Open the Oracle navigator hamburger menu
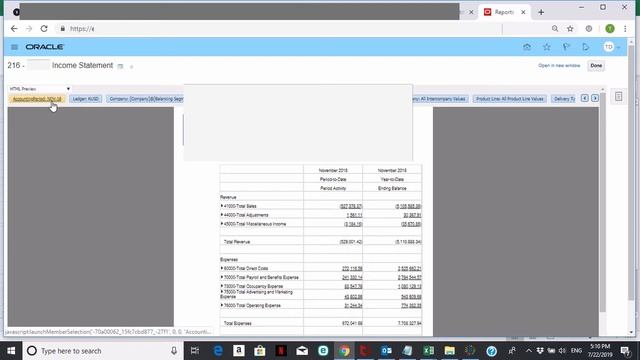 (x=14, y=47)
